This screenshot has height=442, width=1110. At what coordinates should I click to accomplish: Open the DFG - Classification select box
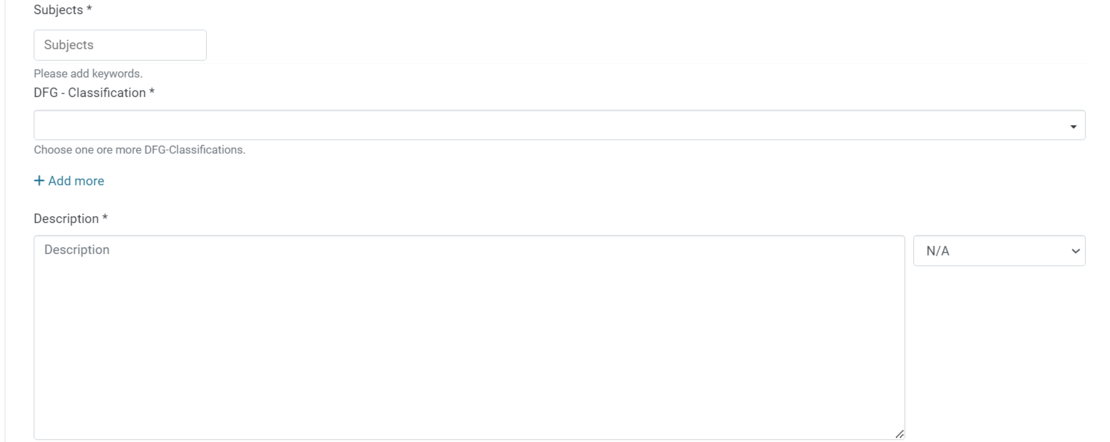coord(550,126)
